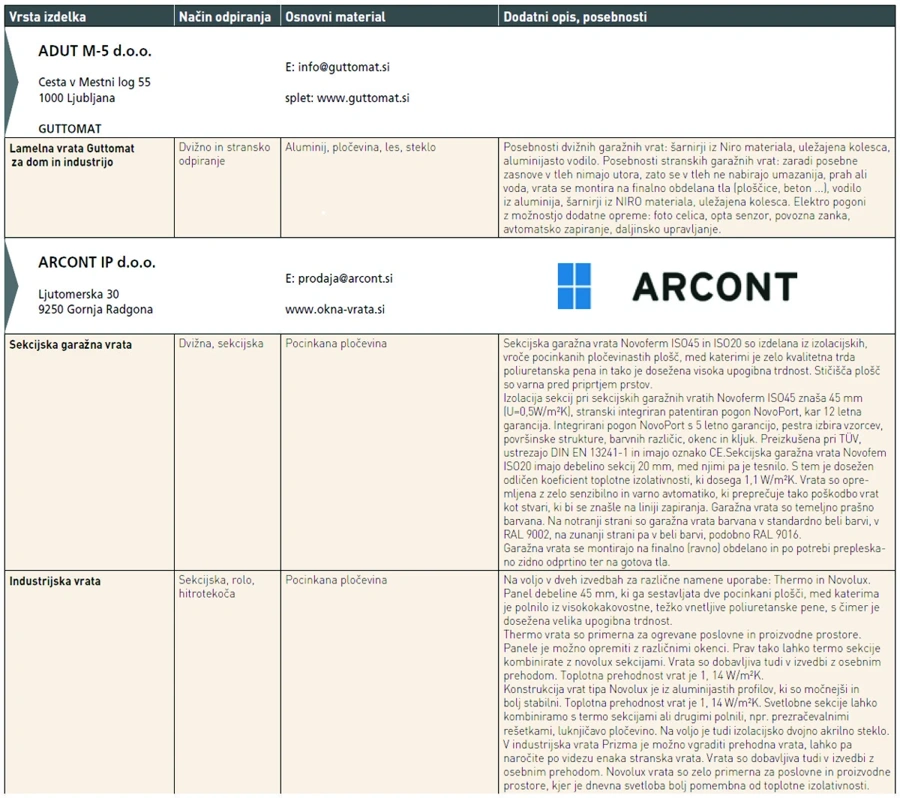This screenshot has width=900, height=798.
Task: Click the line starting 'V industrijska vrata Prizma'
Action: click(677, 745)
